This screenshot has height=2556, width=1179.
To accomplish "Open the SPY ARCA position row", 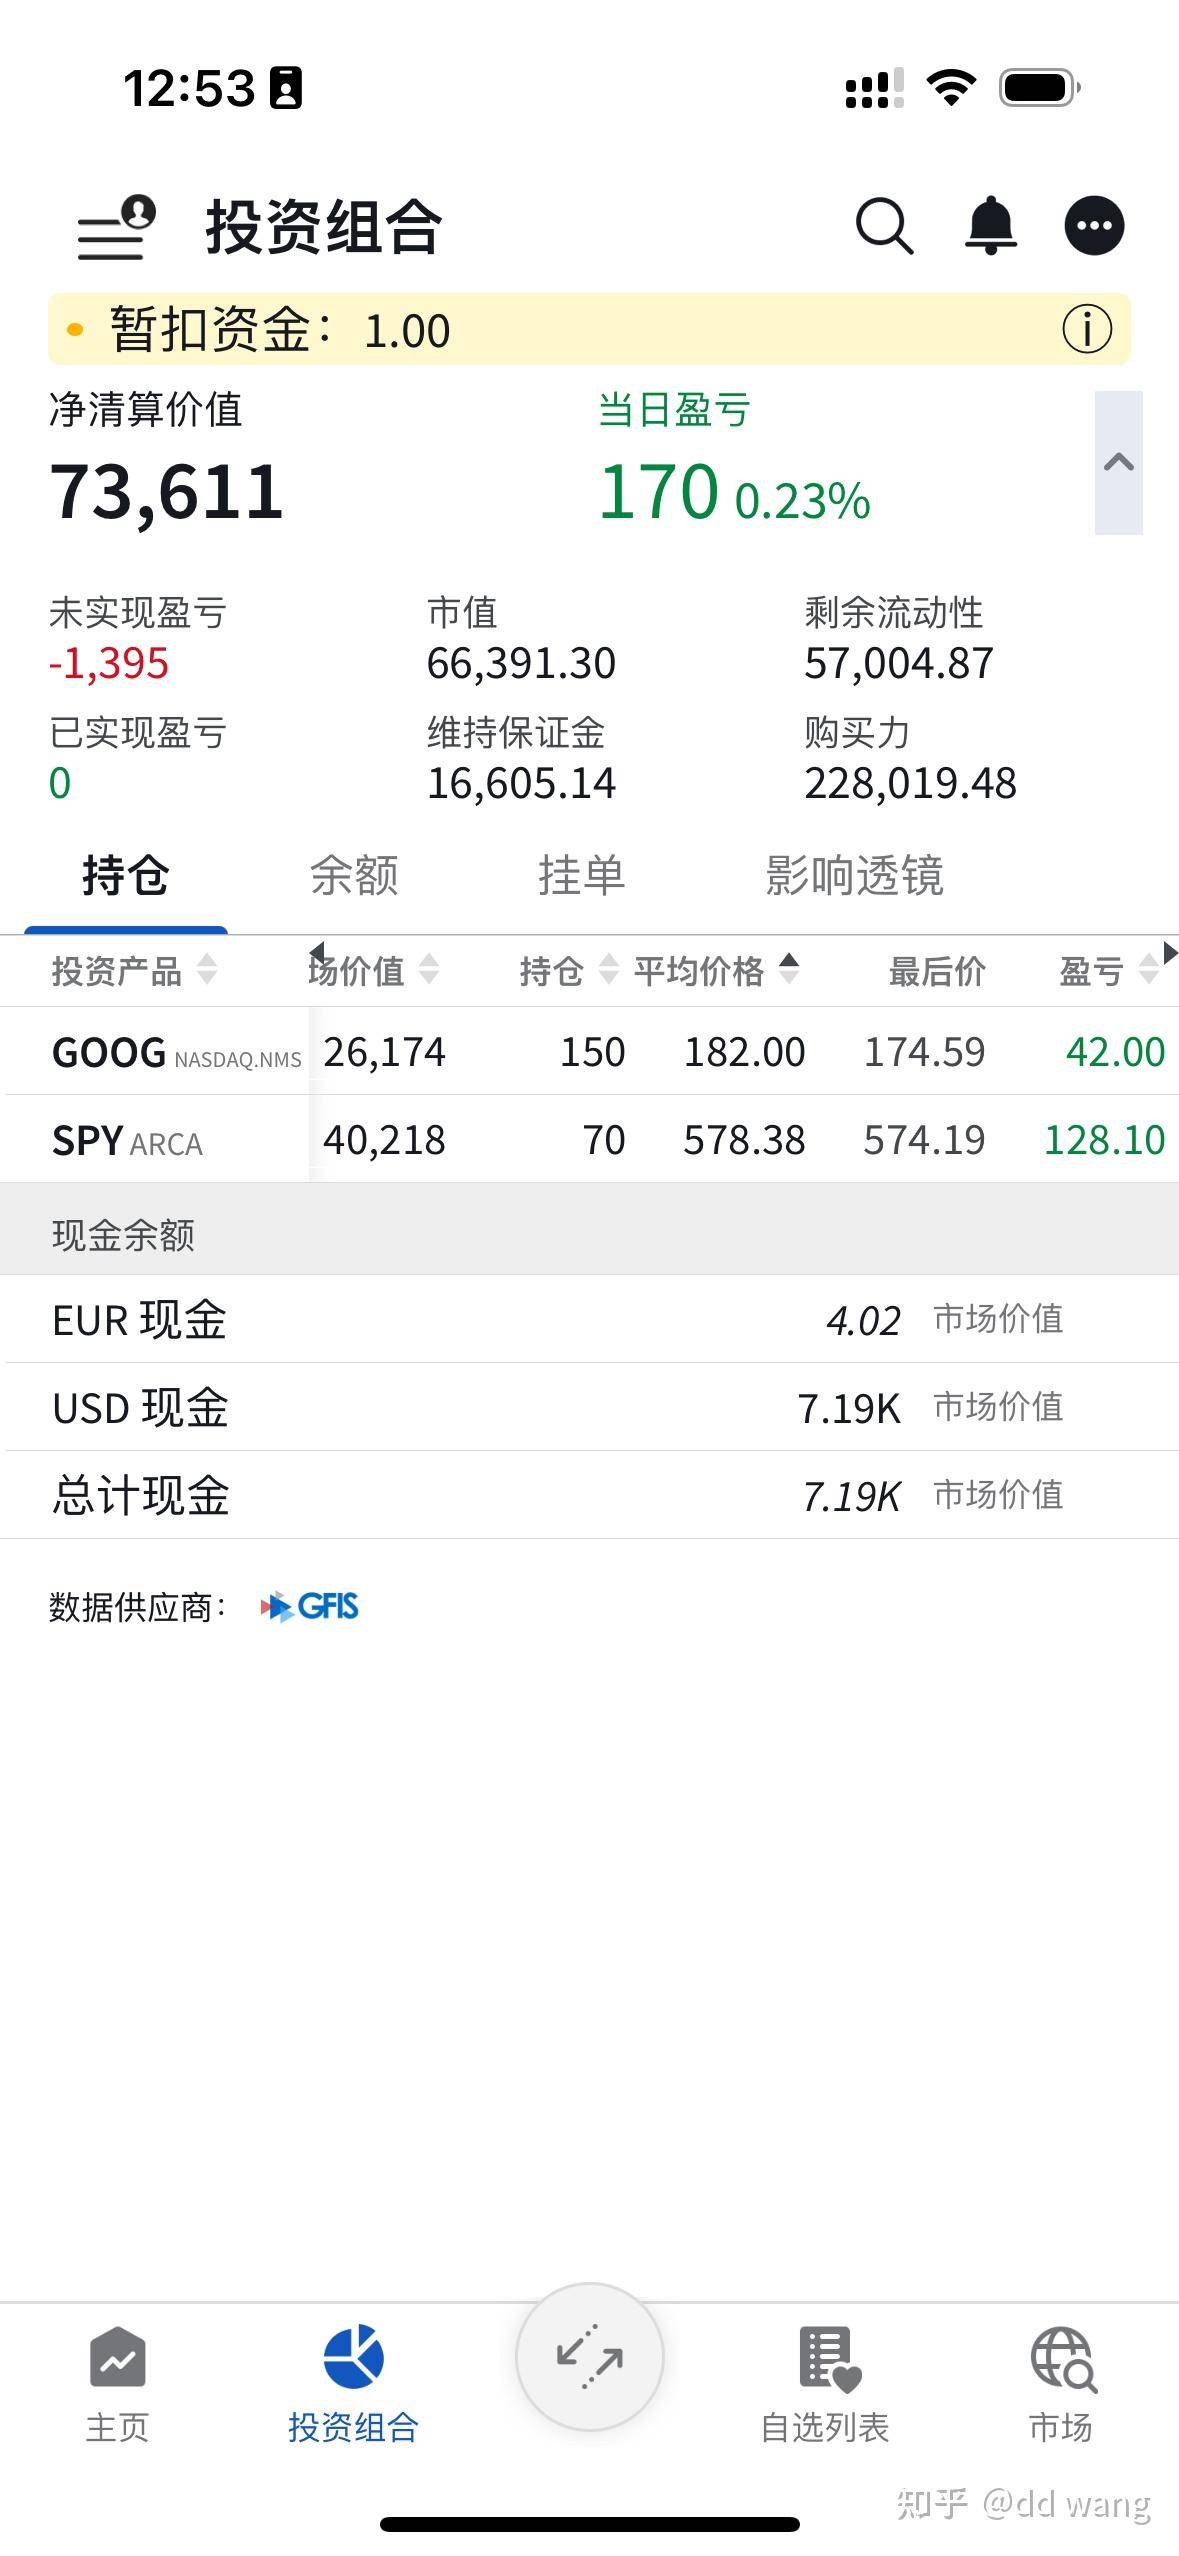I will [x=589, y=1139].
